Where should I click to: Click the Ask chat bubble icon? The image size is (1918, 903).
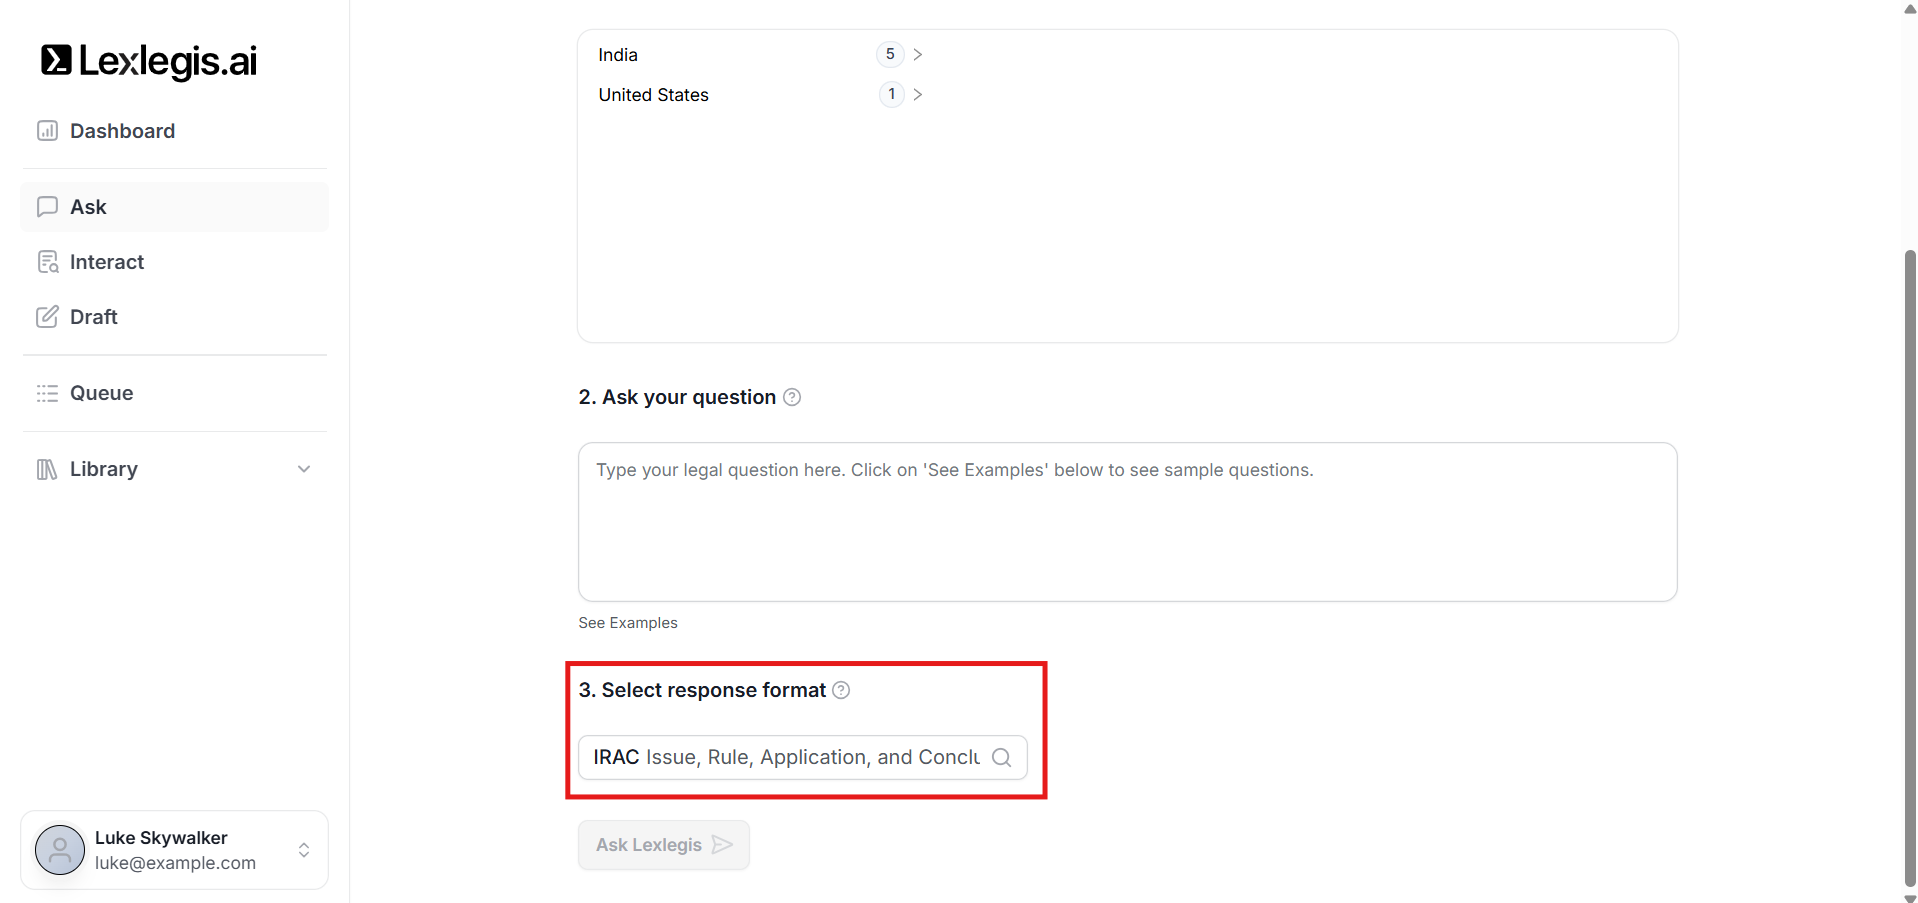click(47, 207)
